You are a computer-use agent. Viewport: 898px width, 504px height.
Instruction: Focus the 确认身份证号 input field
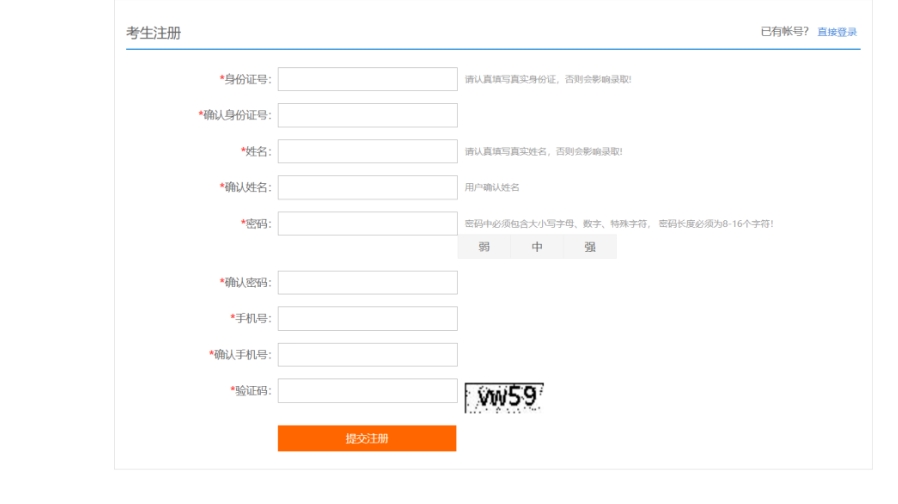[x=368, y=115]
